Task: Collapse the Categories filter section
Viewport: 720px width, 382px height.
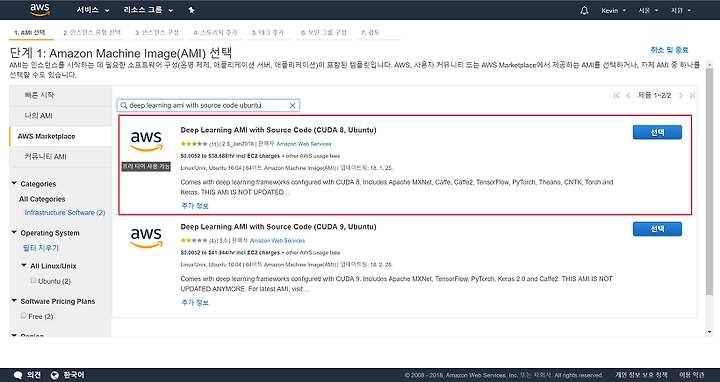Action: point(14,184)
